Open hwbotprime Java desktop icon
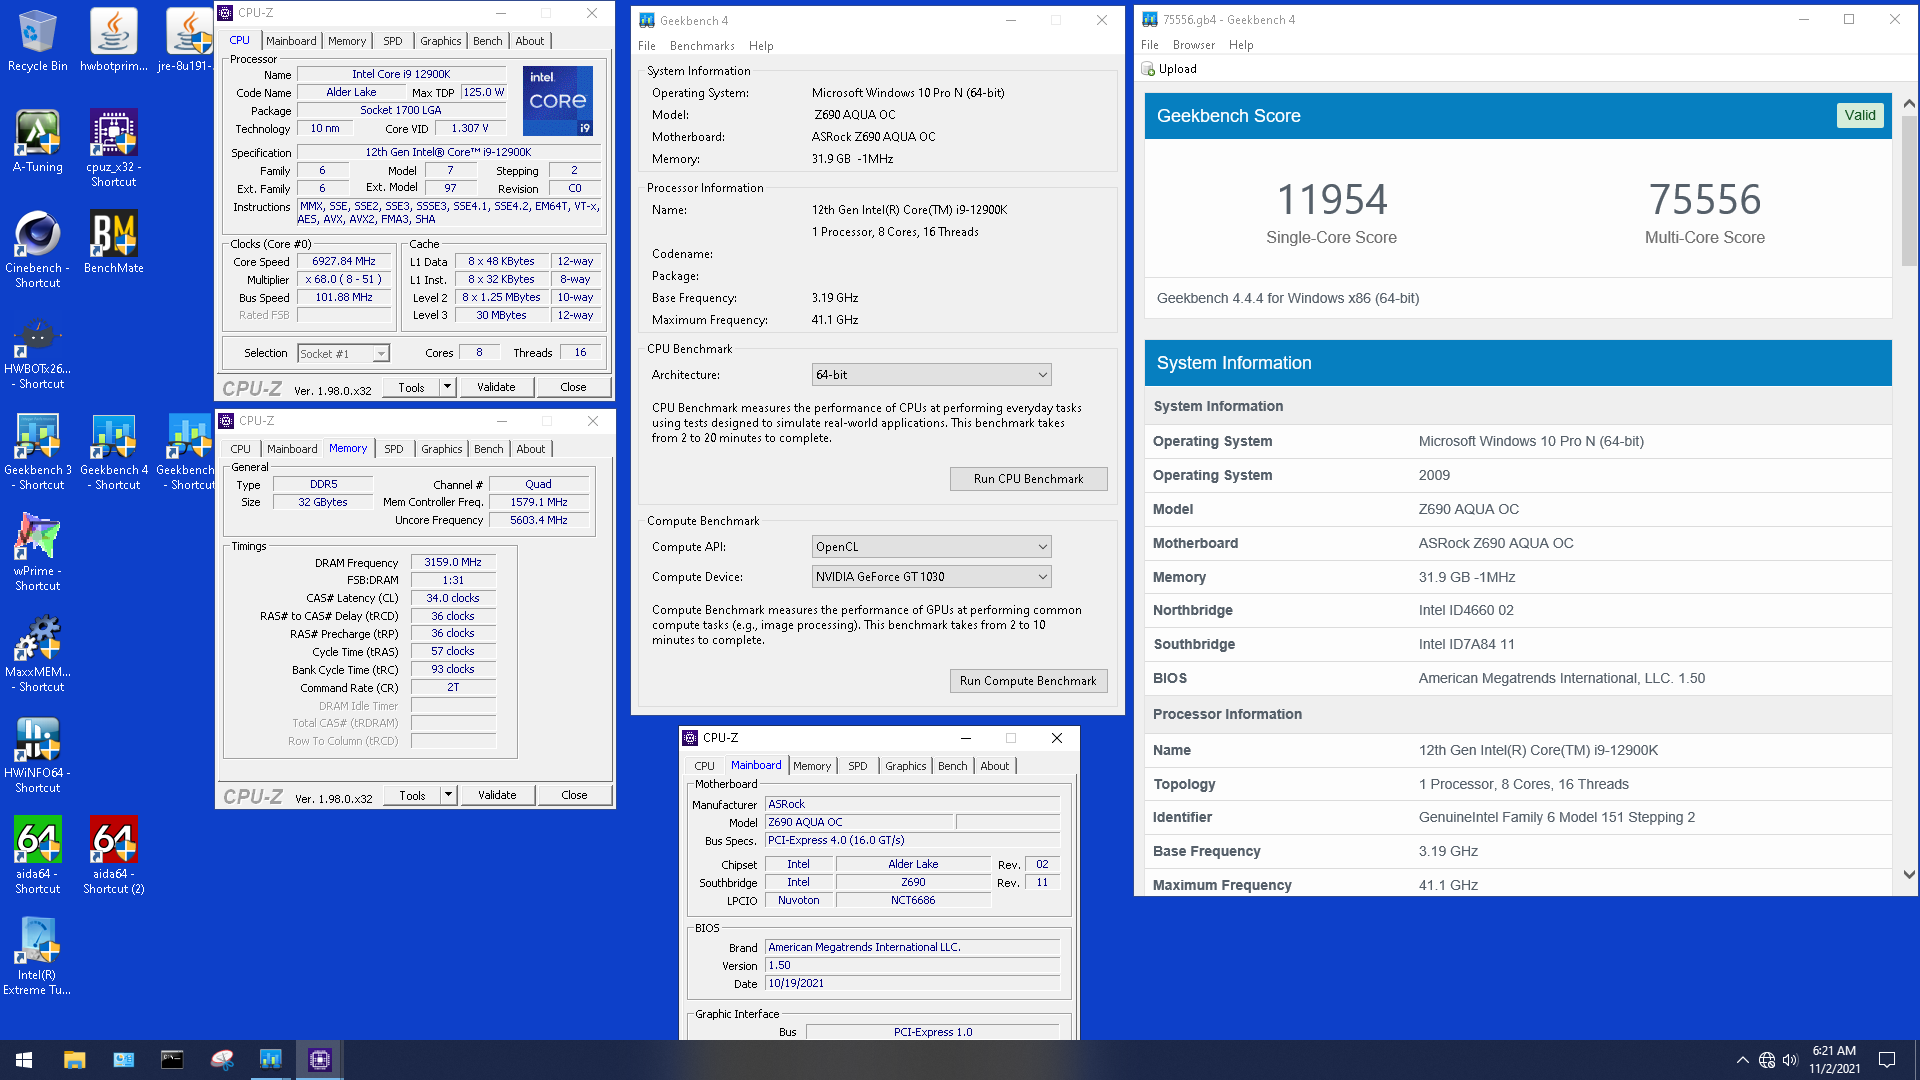Image resolution: width=1920 pixels, height=1080 pixels. click(113, 40)
